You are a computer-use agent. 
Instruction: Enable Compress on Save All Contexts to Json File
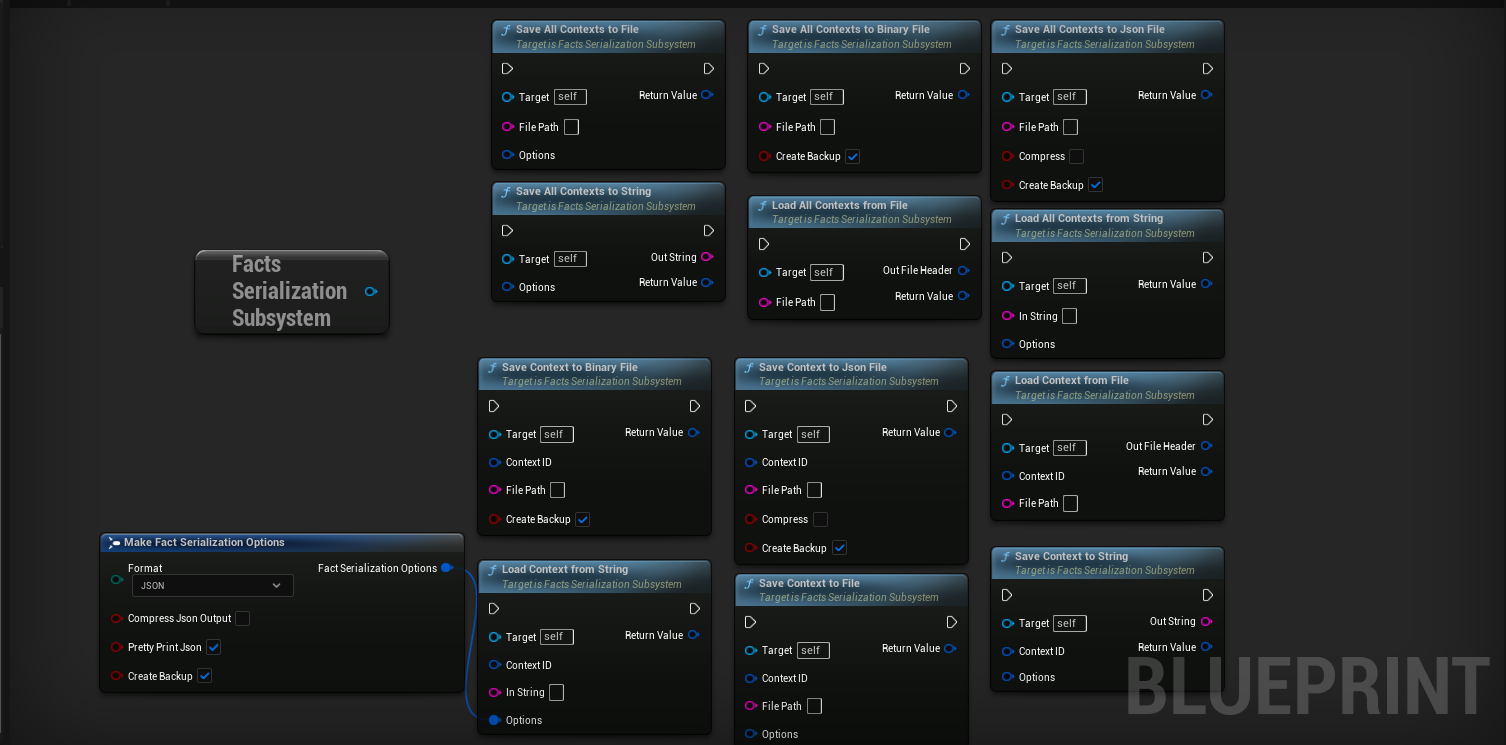tap(1076, 156)
